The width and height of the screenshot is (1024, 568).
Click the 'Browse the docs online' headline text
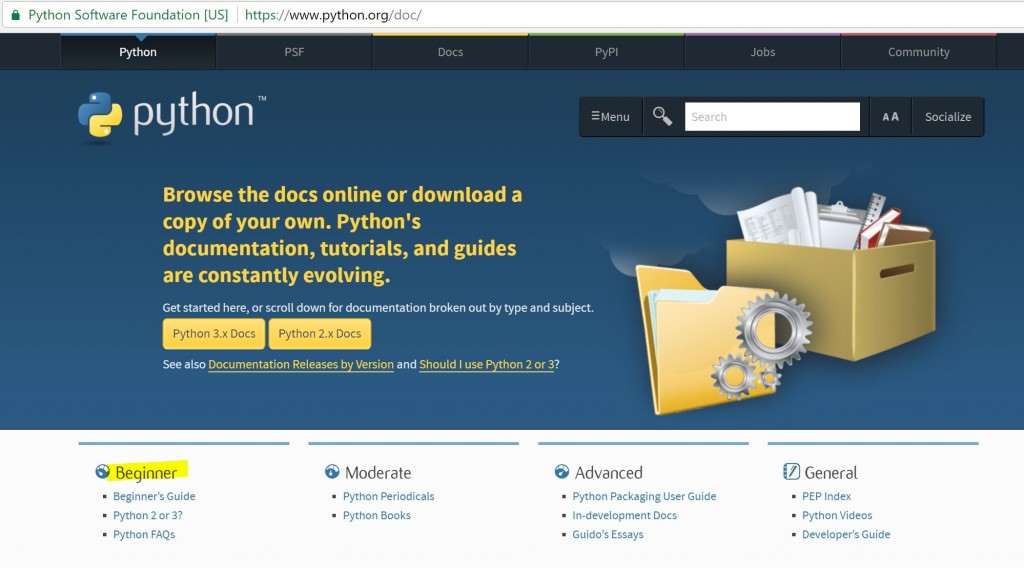[x=342, y=234]
